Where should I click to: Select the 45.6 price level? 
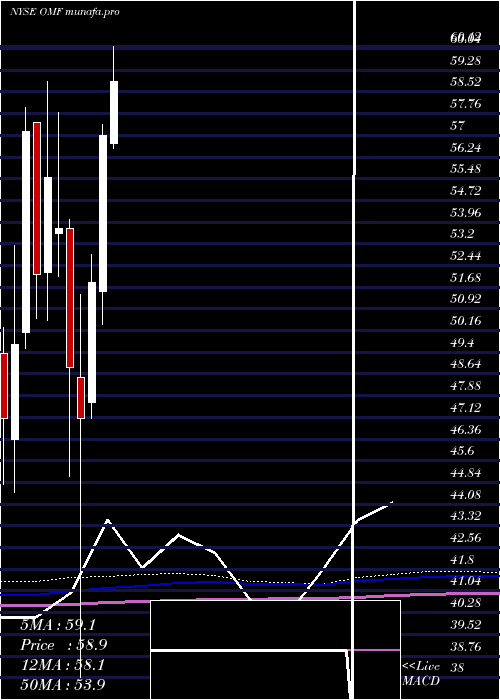point(462,451)
